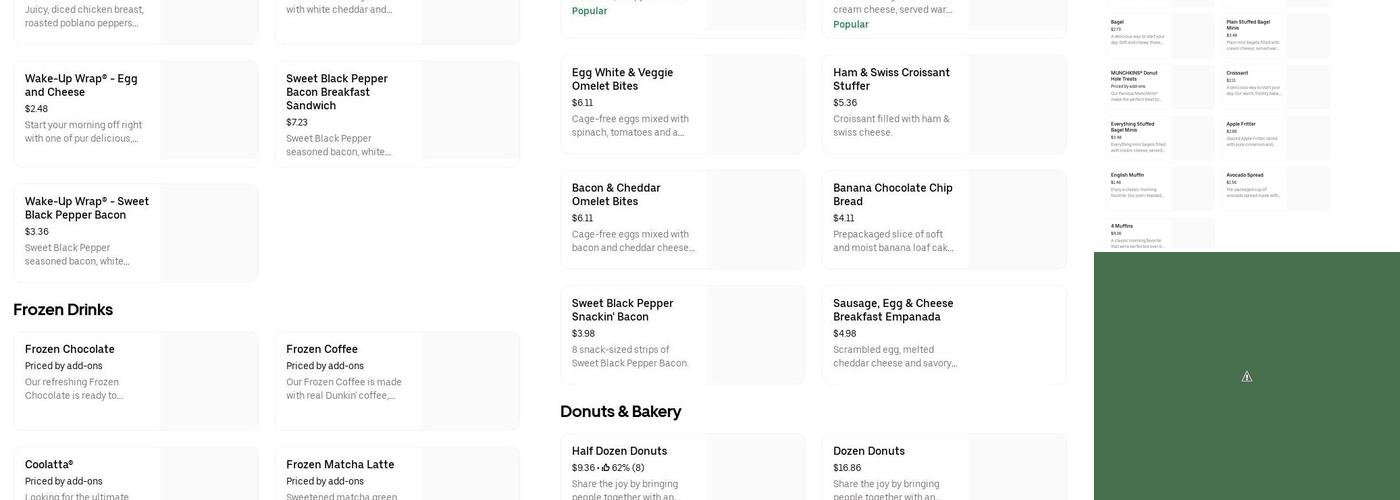Click thumbs-up rating icon on Half Dozen Donuts
Image resolution: width=1400 pixels, height=500 pixels.
606,468
